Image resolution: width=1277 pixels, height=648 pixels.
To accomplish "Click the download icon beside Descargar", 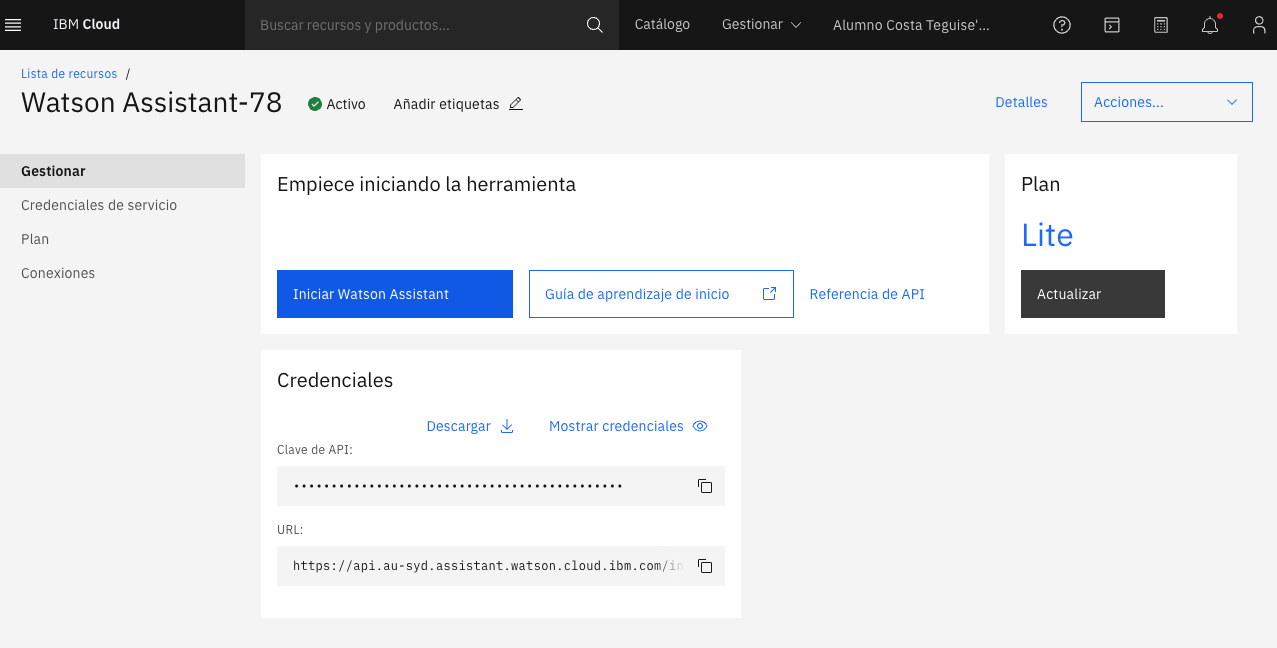I will coord(507,426).
